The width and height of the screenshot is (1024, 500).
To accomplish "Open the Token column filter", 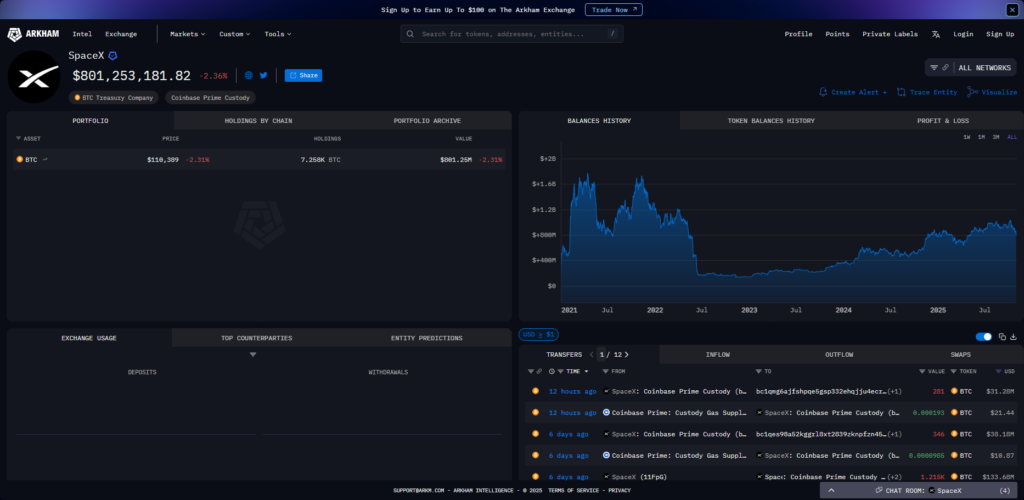I will pyautogui.click(x=953, y=371).
